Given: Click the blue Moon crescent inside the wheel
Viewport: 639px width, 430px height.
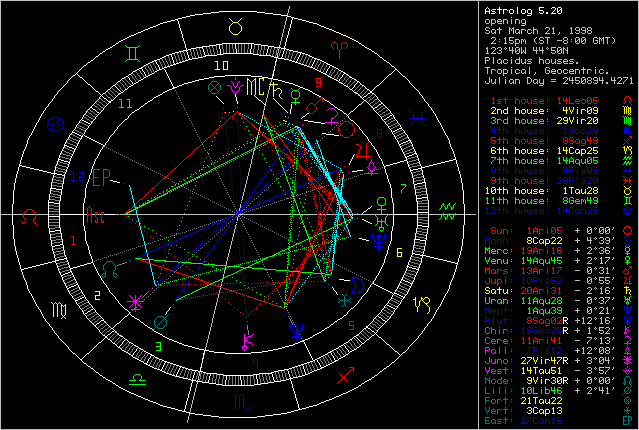Looking at the screenshot, I should pos(357,285).
